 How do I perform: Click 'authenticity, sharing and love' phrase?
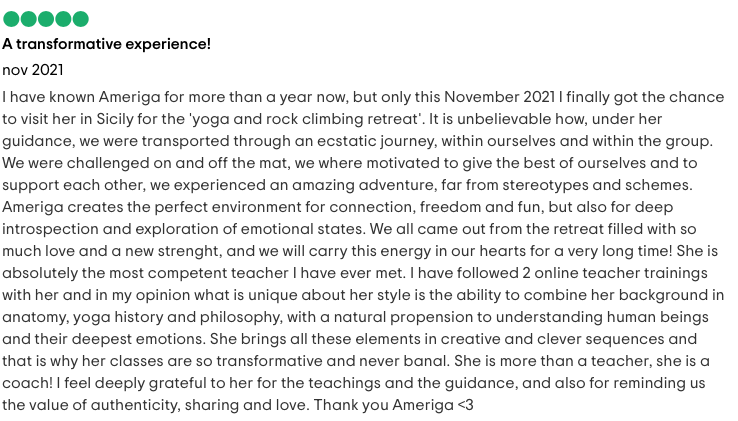point(200,405)
